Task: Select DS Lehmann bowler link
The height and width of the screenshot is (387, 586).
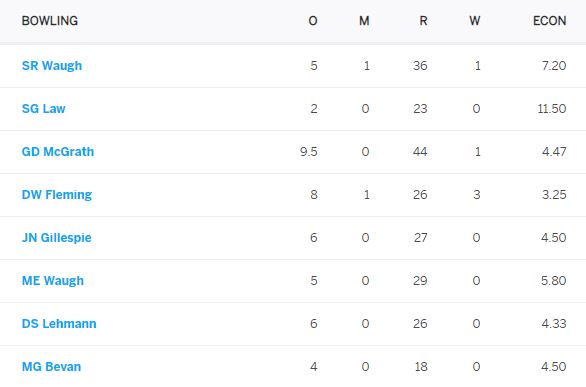Action: pos(59,323)
